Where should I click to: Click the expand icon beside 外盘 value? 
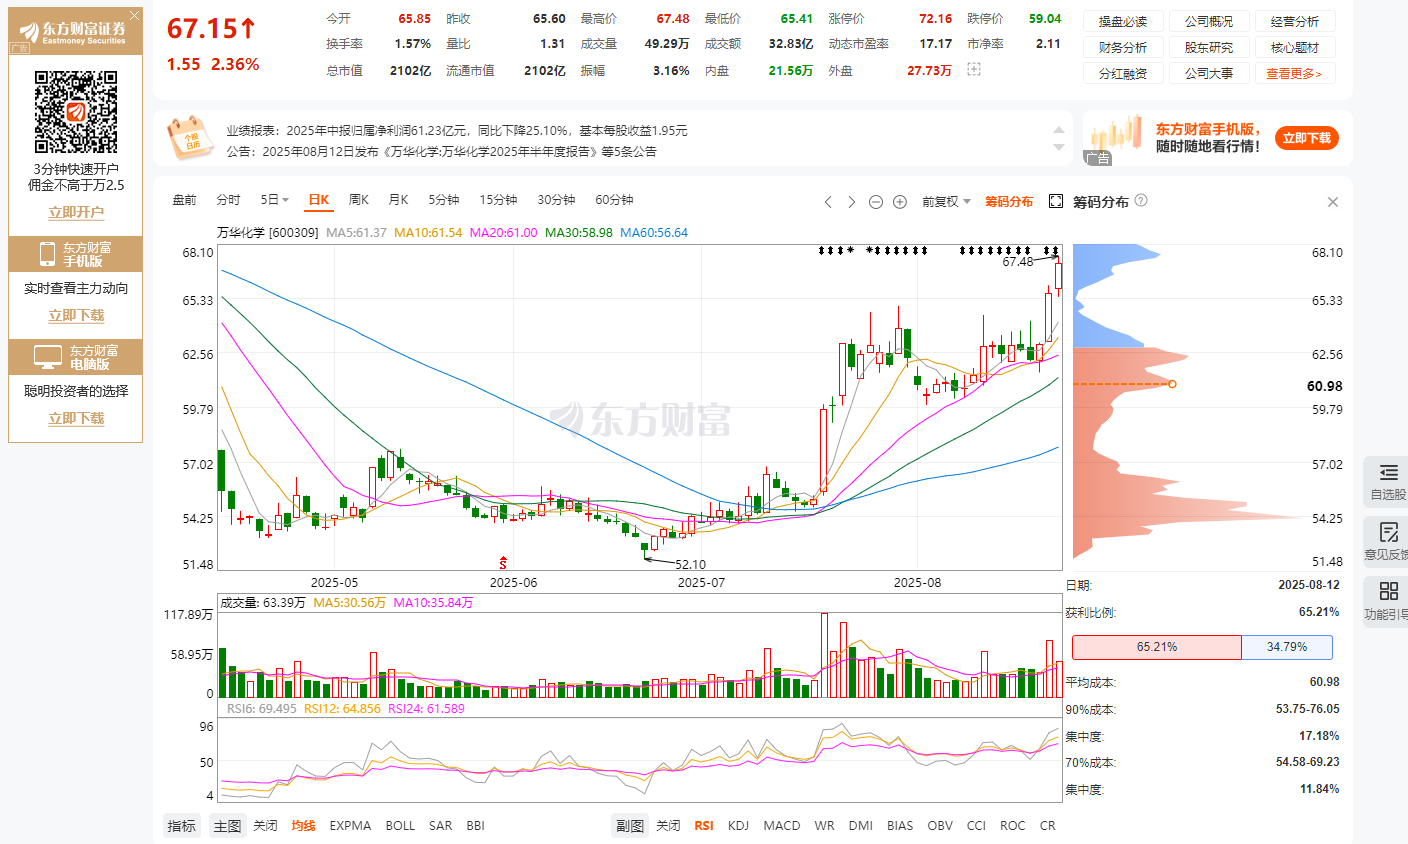[x=974, y=69]
